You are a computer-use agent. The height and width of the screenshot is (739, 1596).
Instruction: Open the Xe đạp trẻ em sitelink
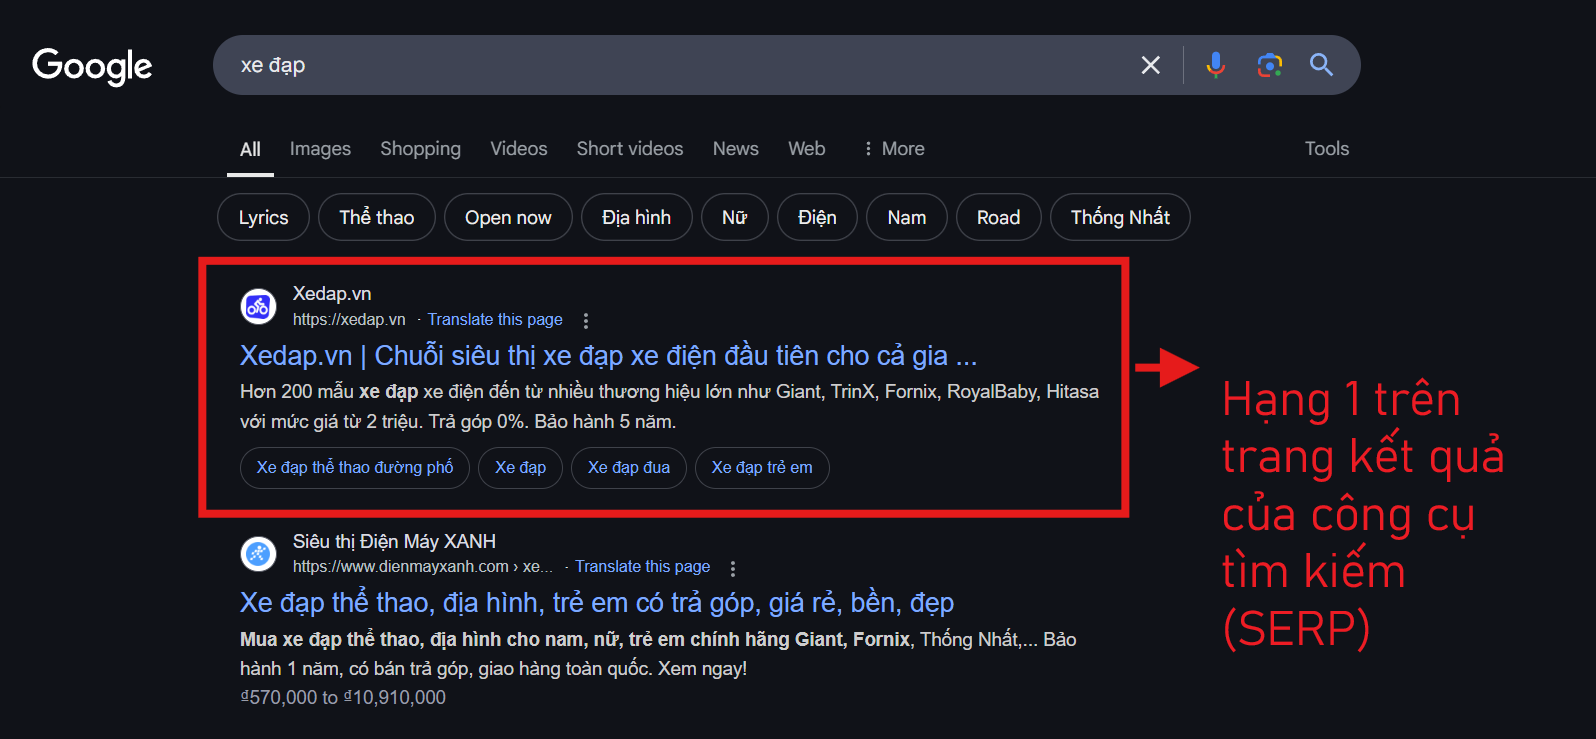762,468
